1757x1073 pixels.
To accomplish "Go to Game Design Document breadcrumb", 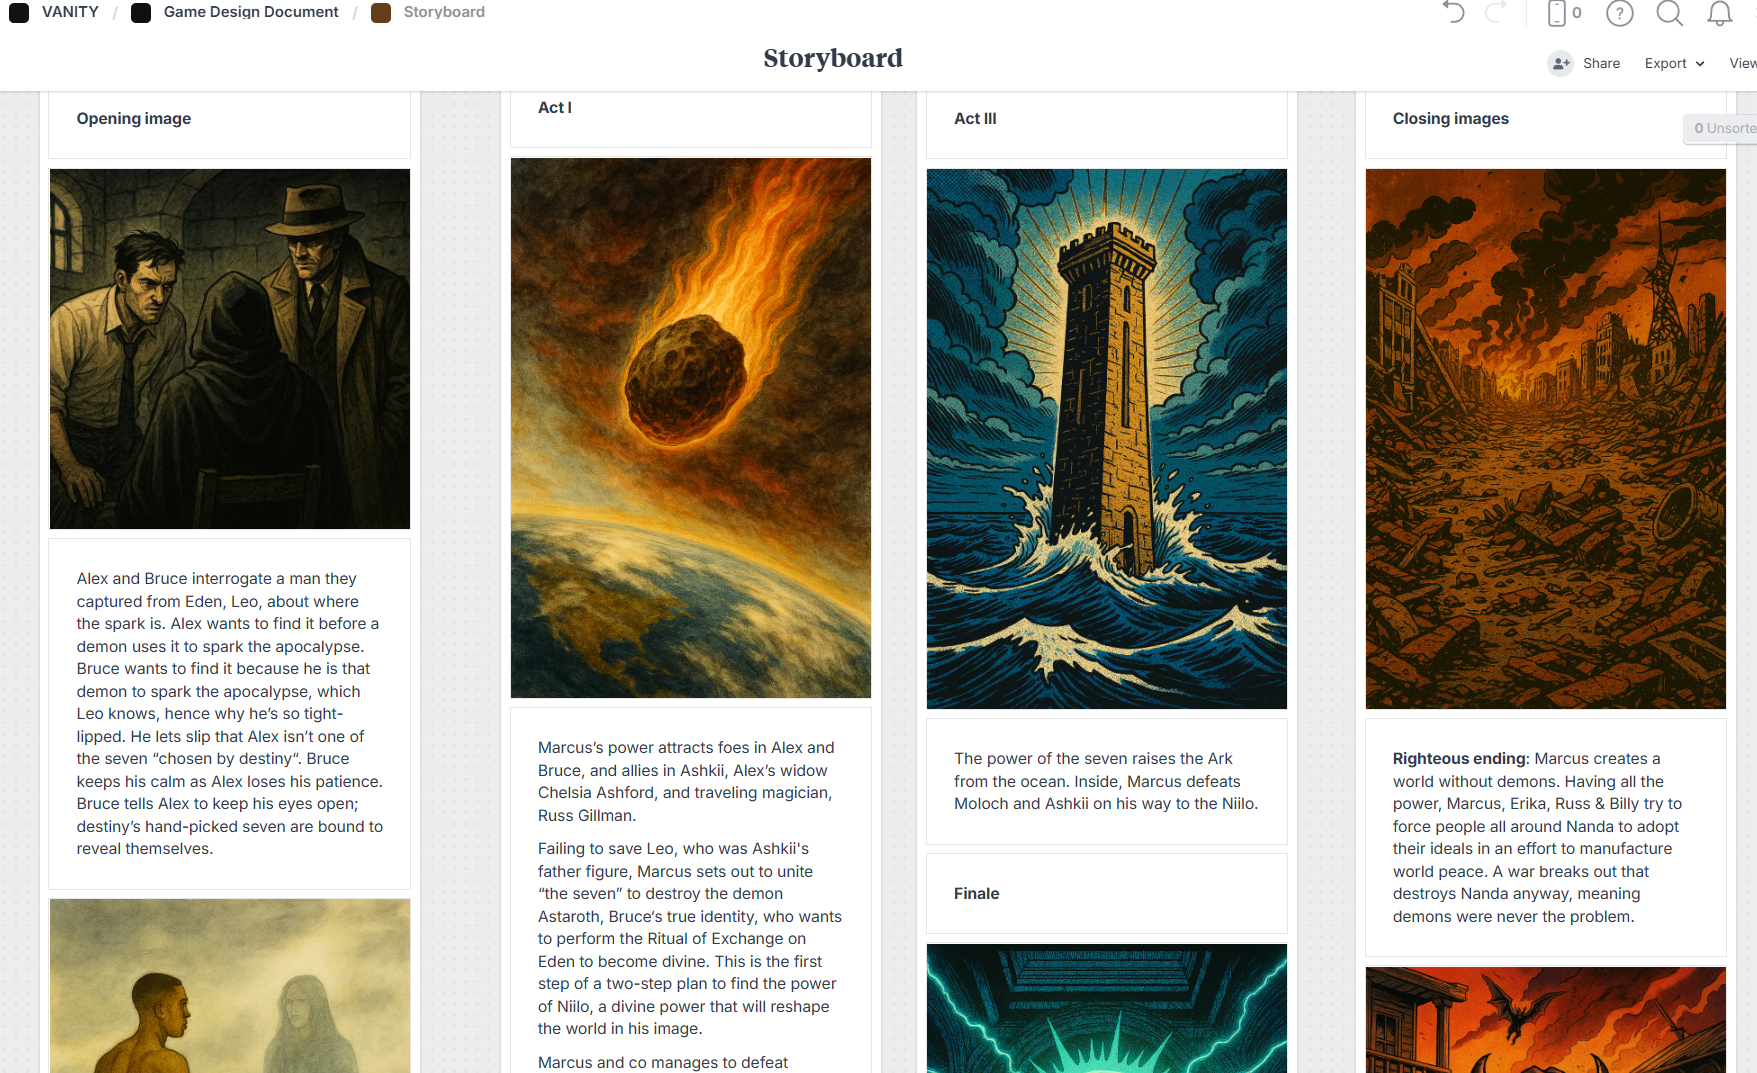I will click(x=251, y=12).
